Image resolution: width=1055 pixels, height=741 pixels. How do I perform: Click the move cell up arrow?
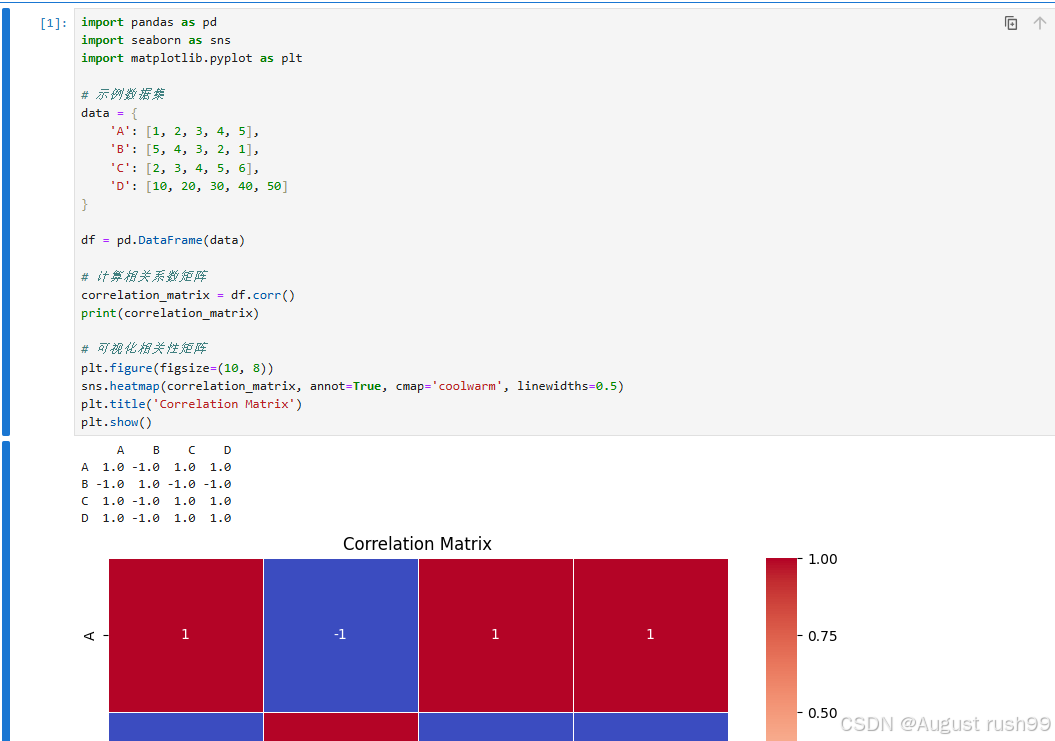click(x=1040, y=24)
